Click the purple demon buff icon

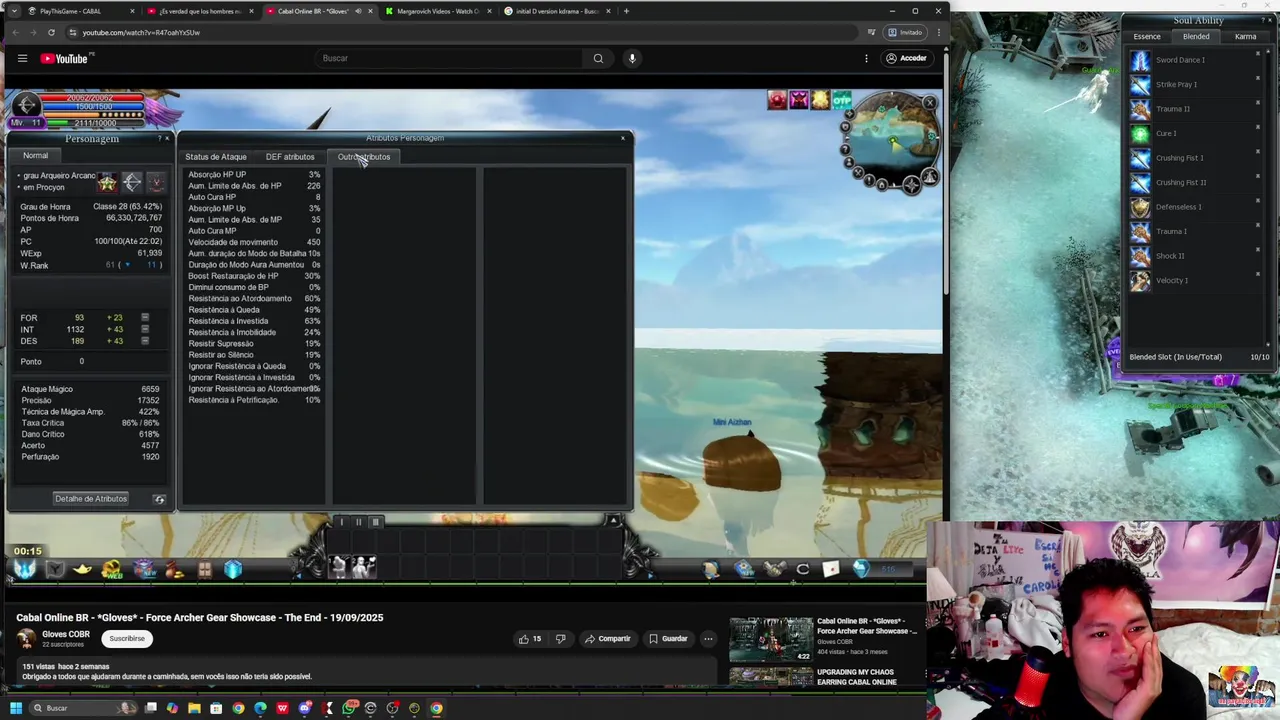click(799, 100)
